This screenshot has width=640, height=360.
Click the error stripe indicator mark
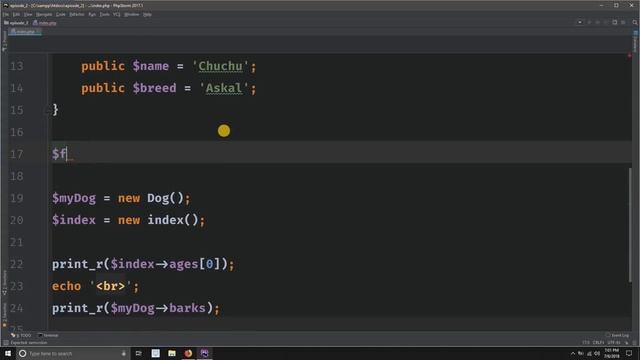click(x=630, y=56)
